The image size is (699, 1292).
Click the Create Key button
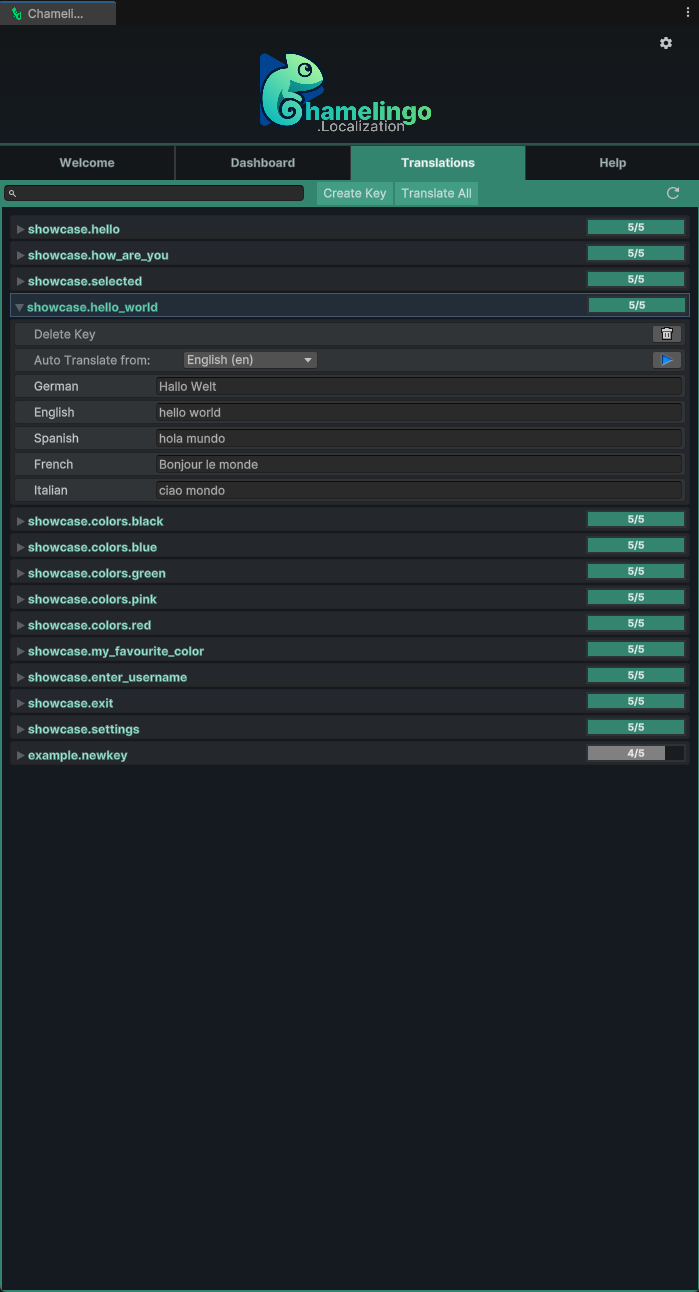[355, 193]
